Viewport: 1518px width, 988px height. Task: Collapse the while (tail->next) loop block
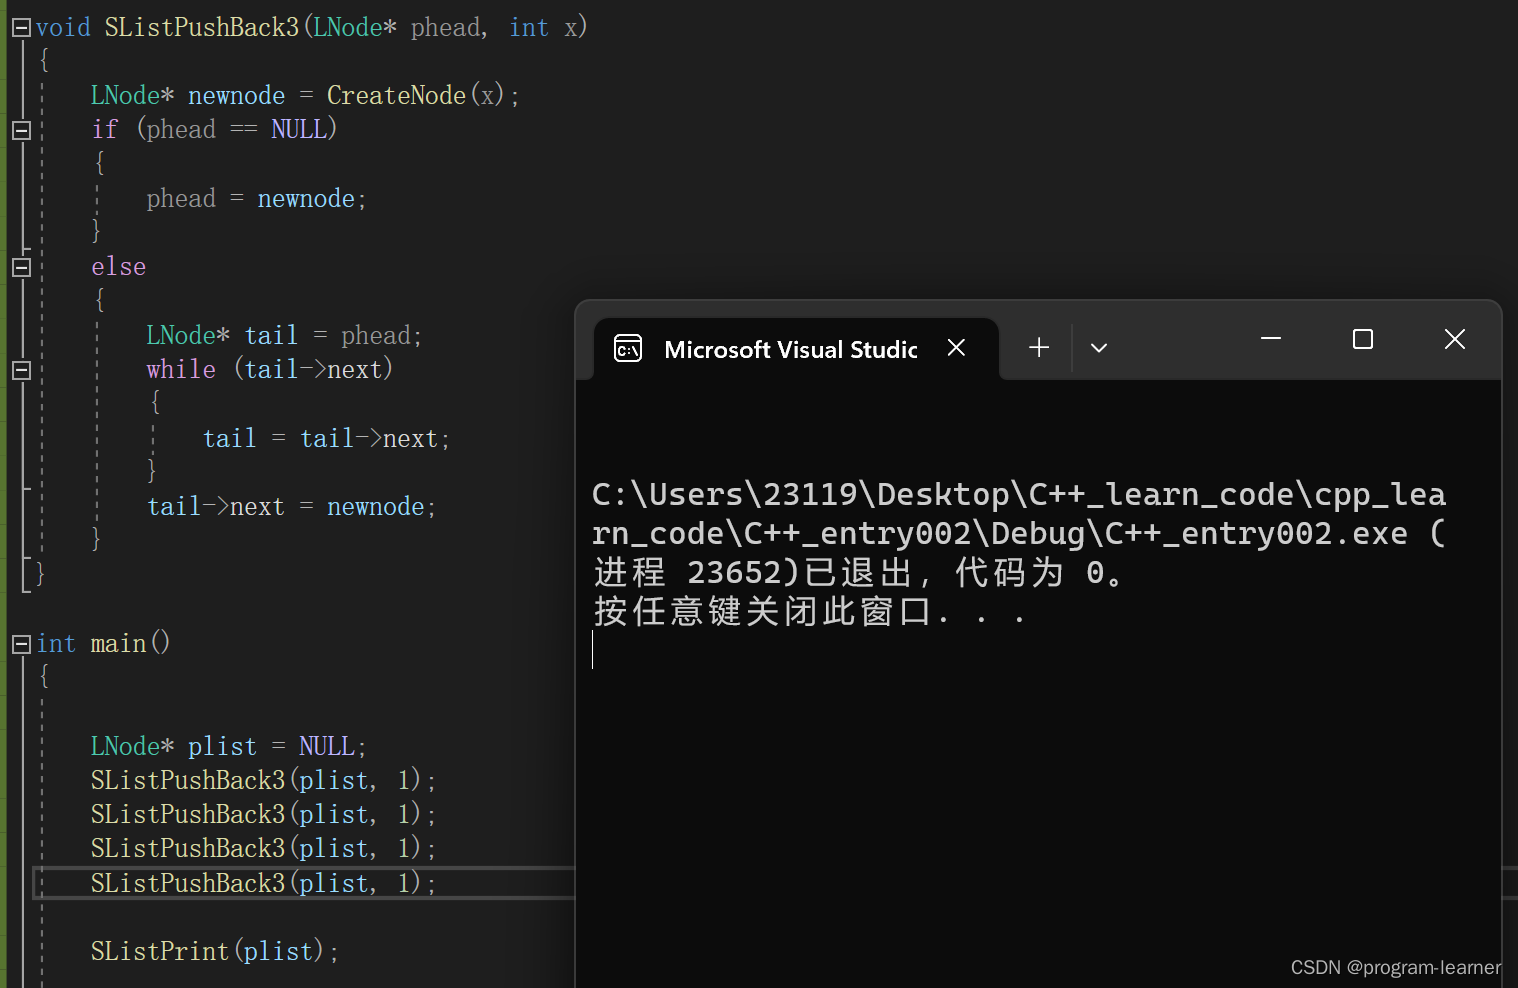click(21, 370)
